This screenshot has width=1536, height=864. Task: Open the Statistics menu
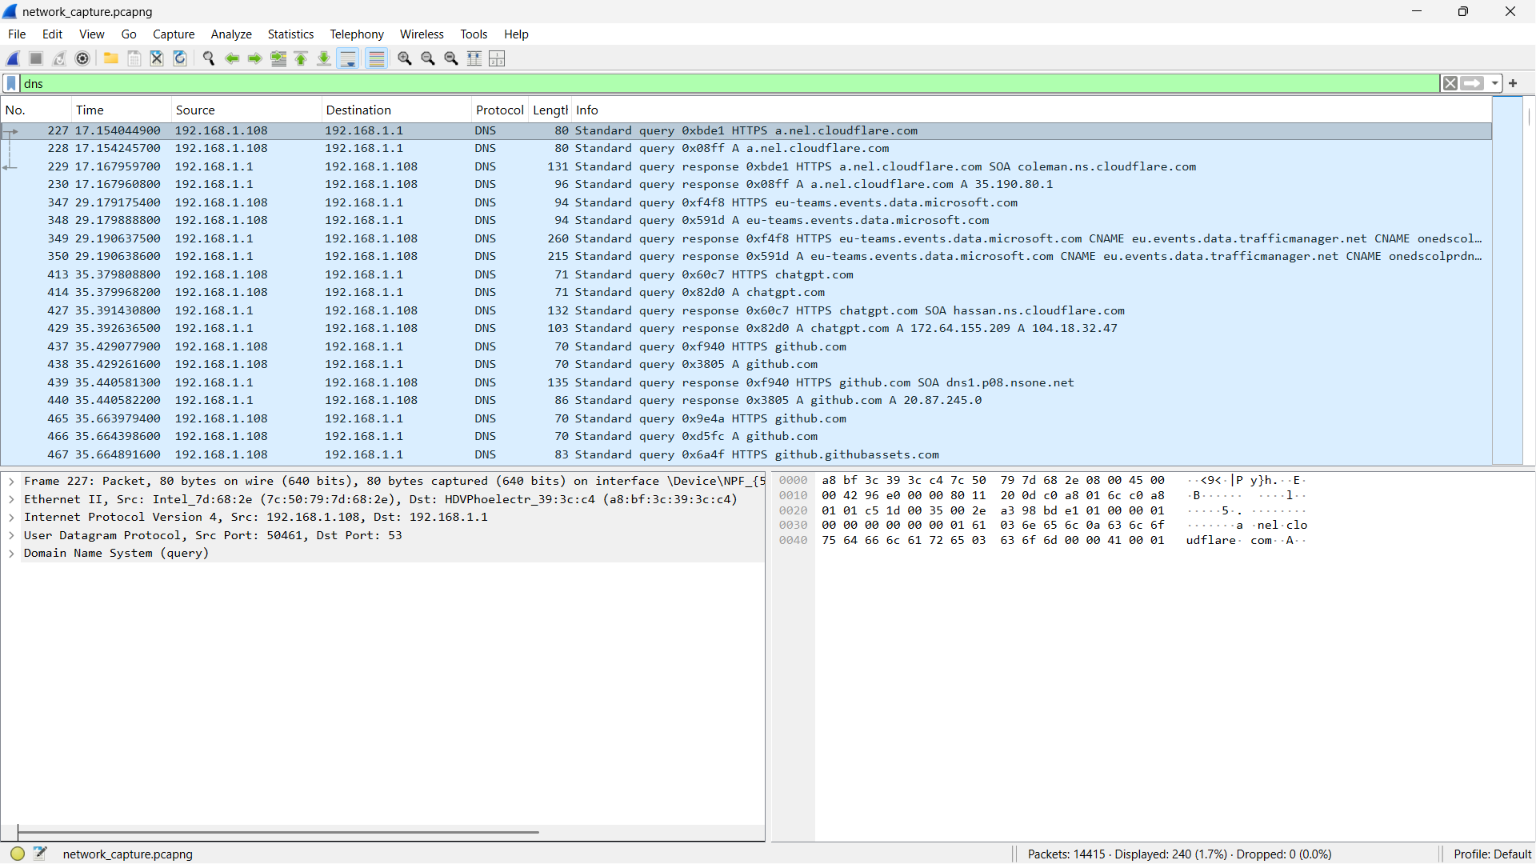coord(291,34)
